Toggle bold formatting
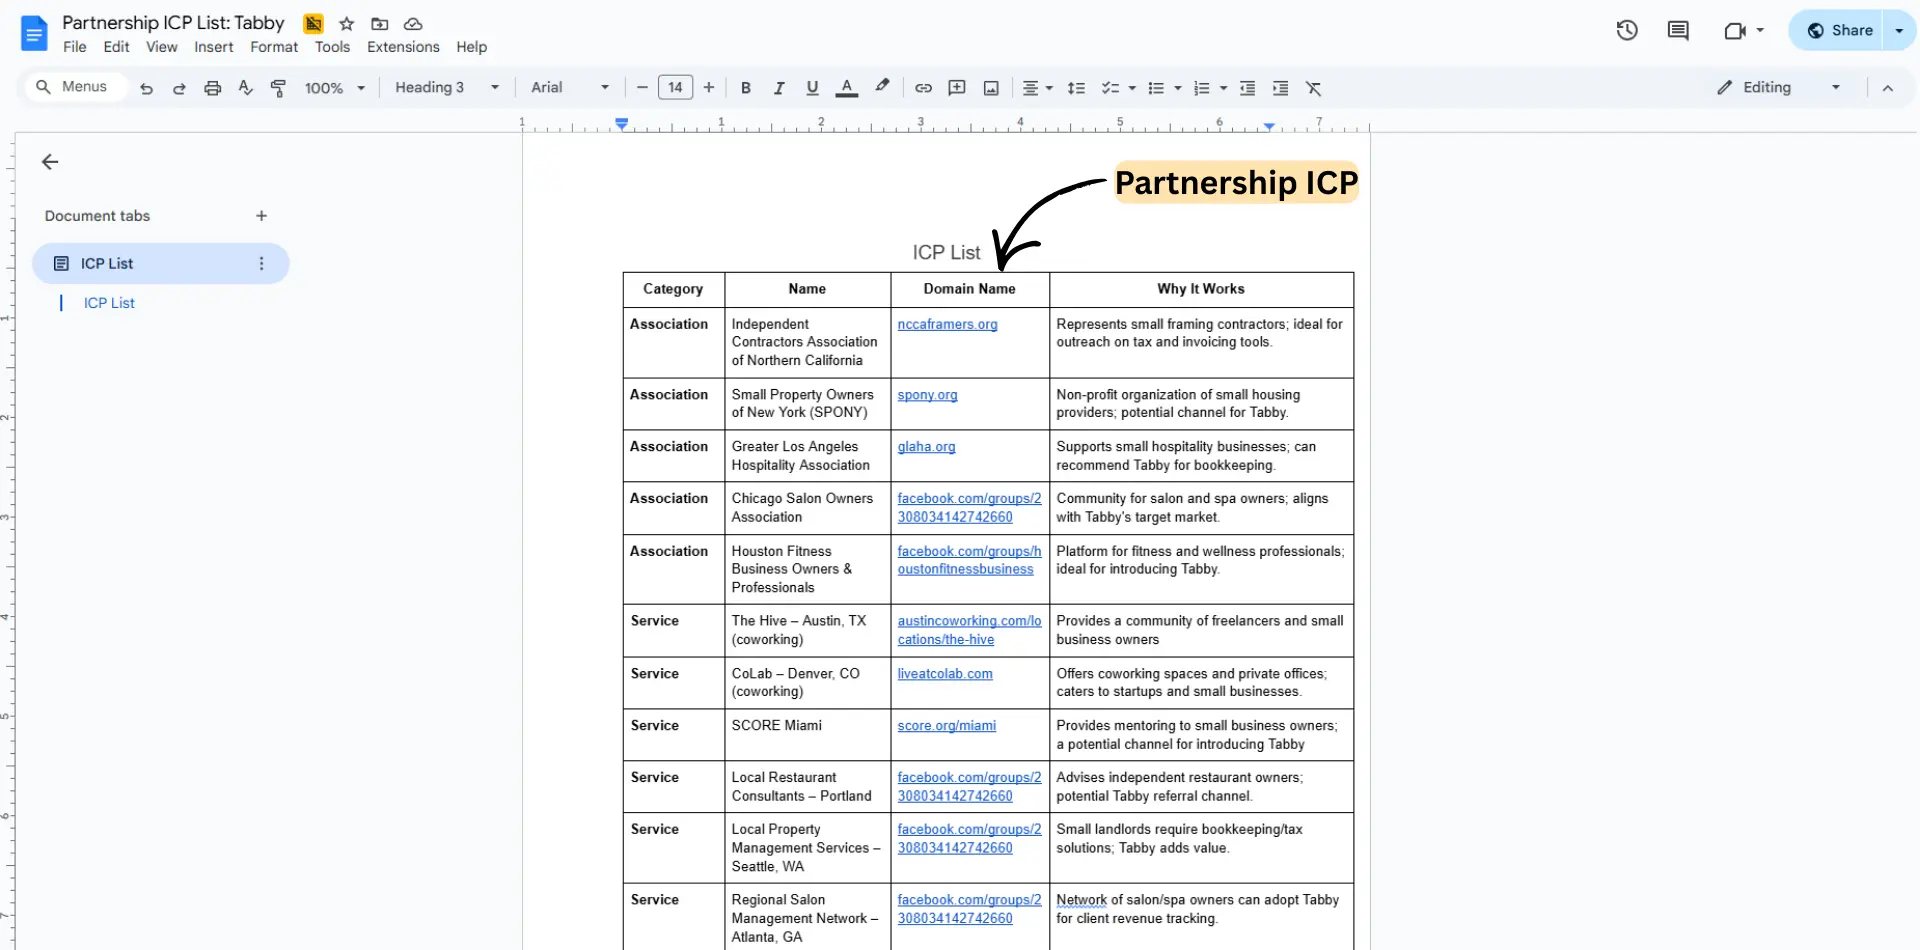Image resolution: width=1920 pixels, height=950 pixels. (x=745, y=88)
